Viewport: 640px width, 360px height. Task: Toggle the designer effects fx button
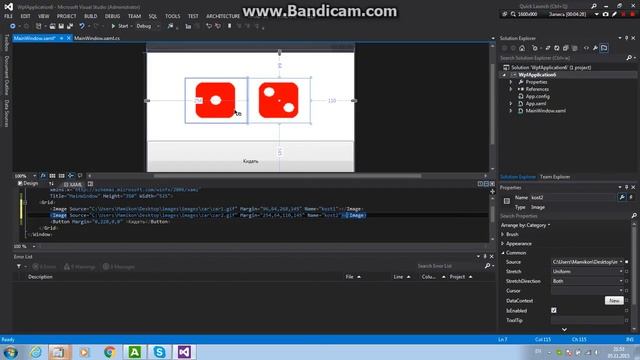(x=43, y=176)
